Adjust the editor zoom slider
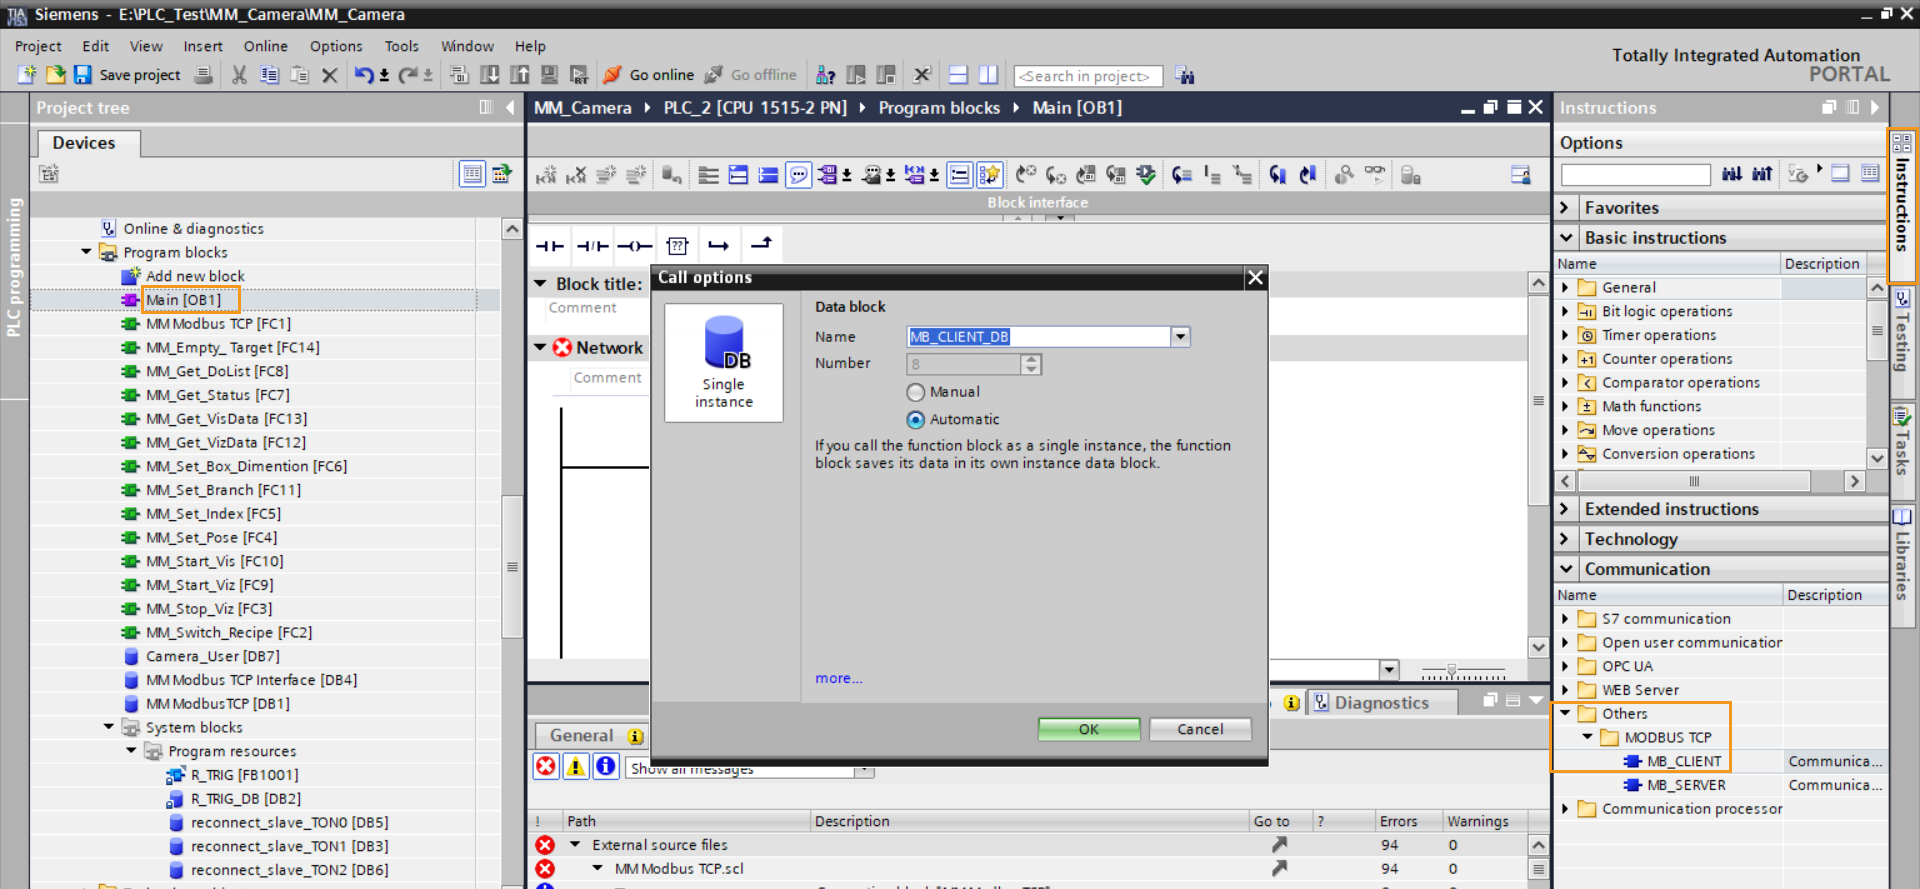The width and height of the screenshot is (1920, 889). tap(1452, 670)
